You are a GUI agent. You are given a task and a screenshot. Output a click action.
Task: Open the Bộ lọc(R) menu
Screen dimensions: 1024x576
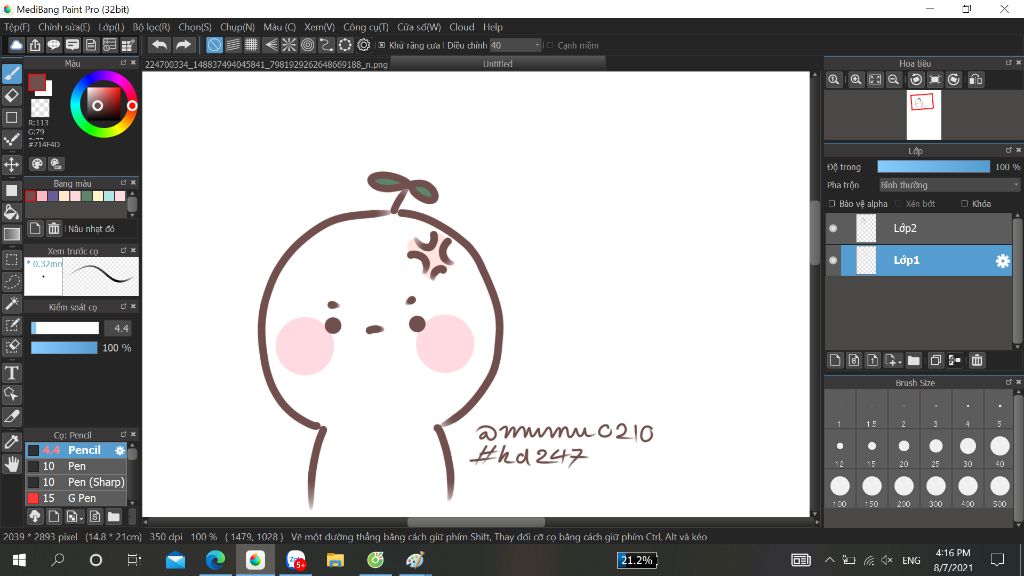(x=152, y=27)
